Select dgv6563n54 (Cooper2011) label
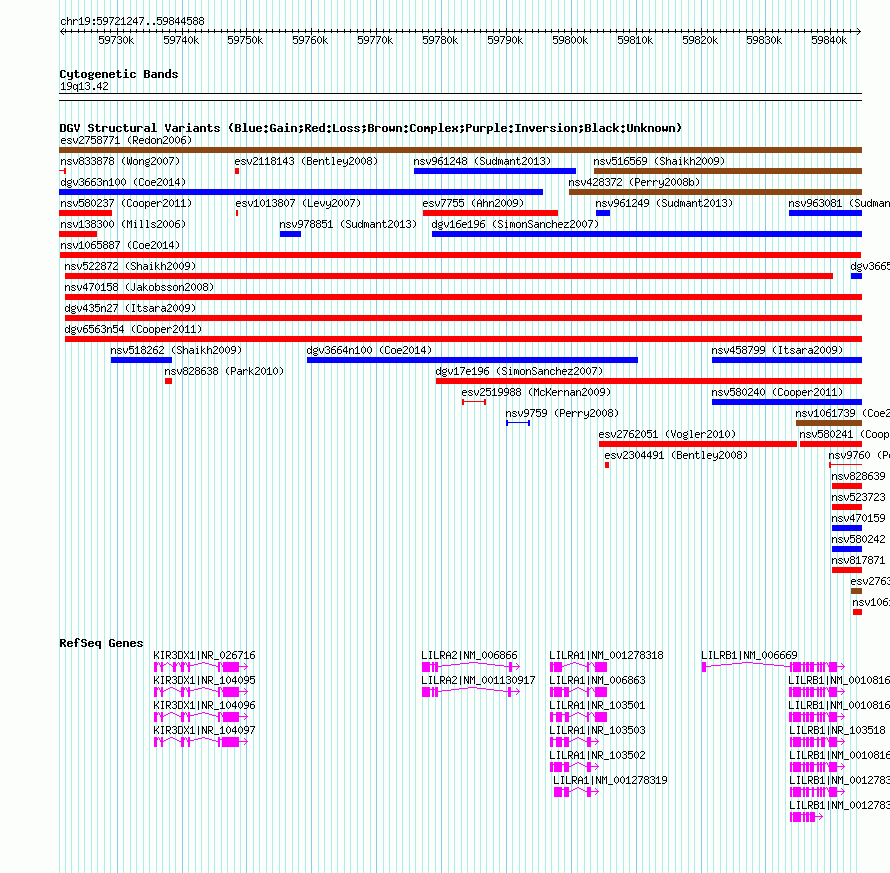 [133, 329]
